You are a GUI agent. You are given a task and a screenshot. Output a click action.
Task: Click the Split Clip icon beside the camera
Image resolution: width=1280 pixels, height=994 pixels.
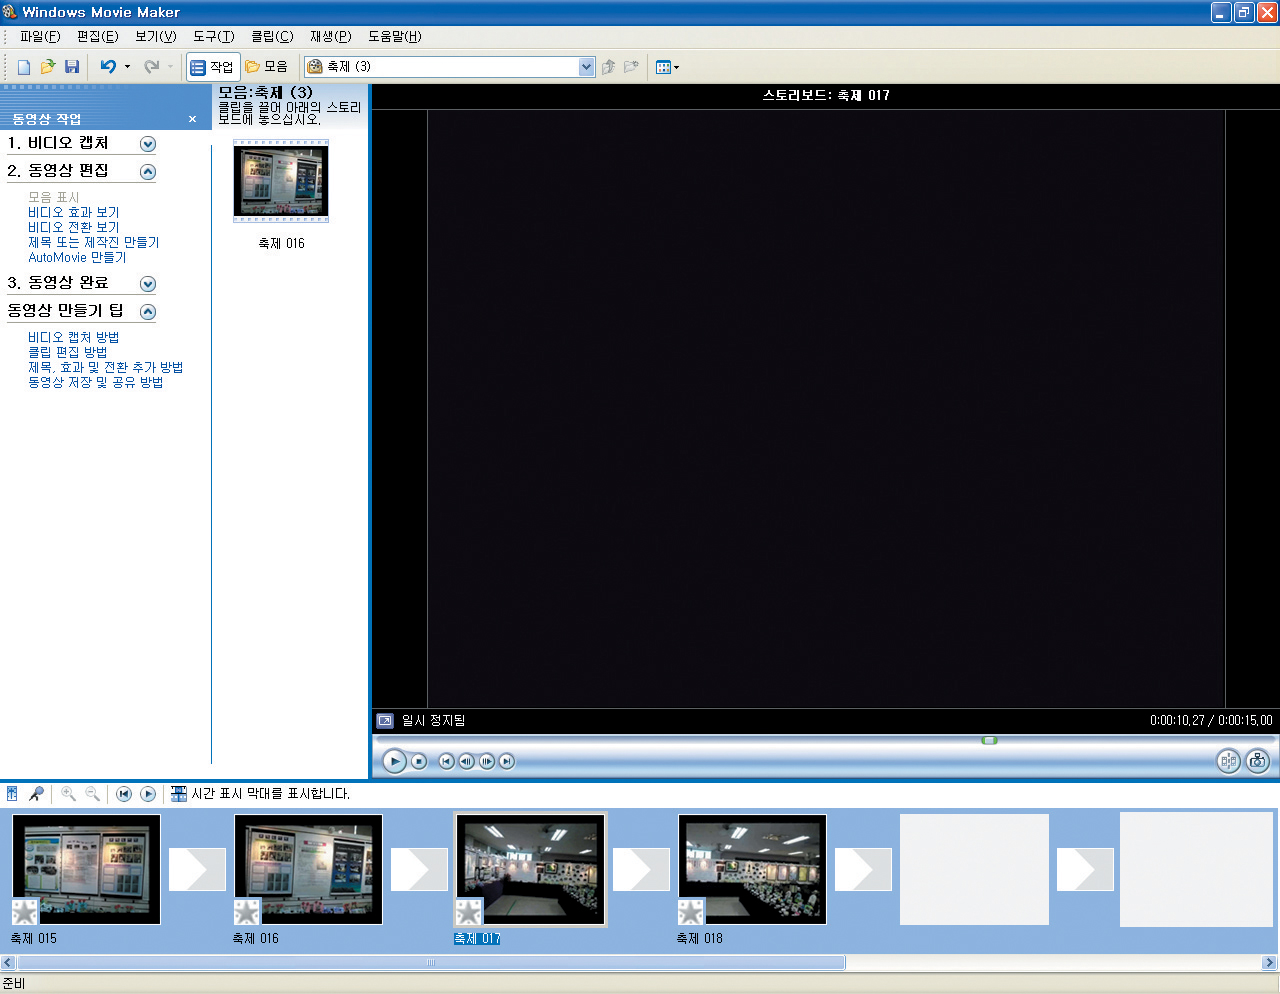1228,761
